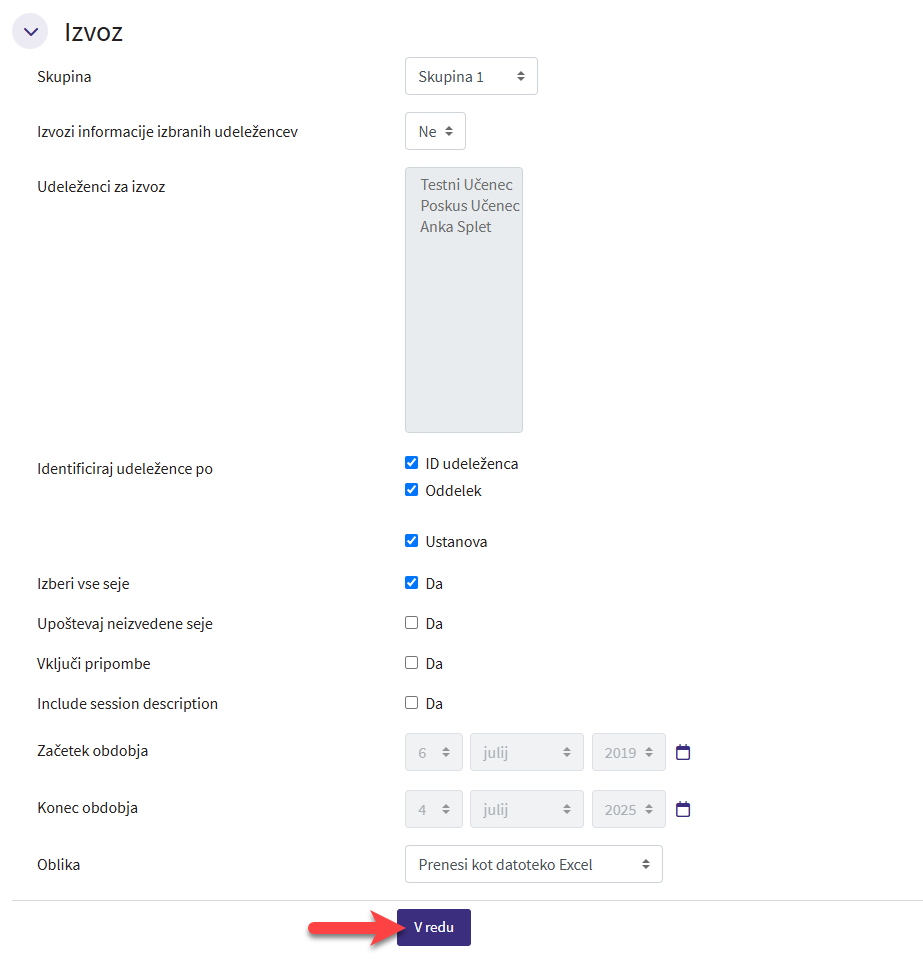
Task: Open the Začetek obdobja year dropdown
Action: coord(628,753)
